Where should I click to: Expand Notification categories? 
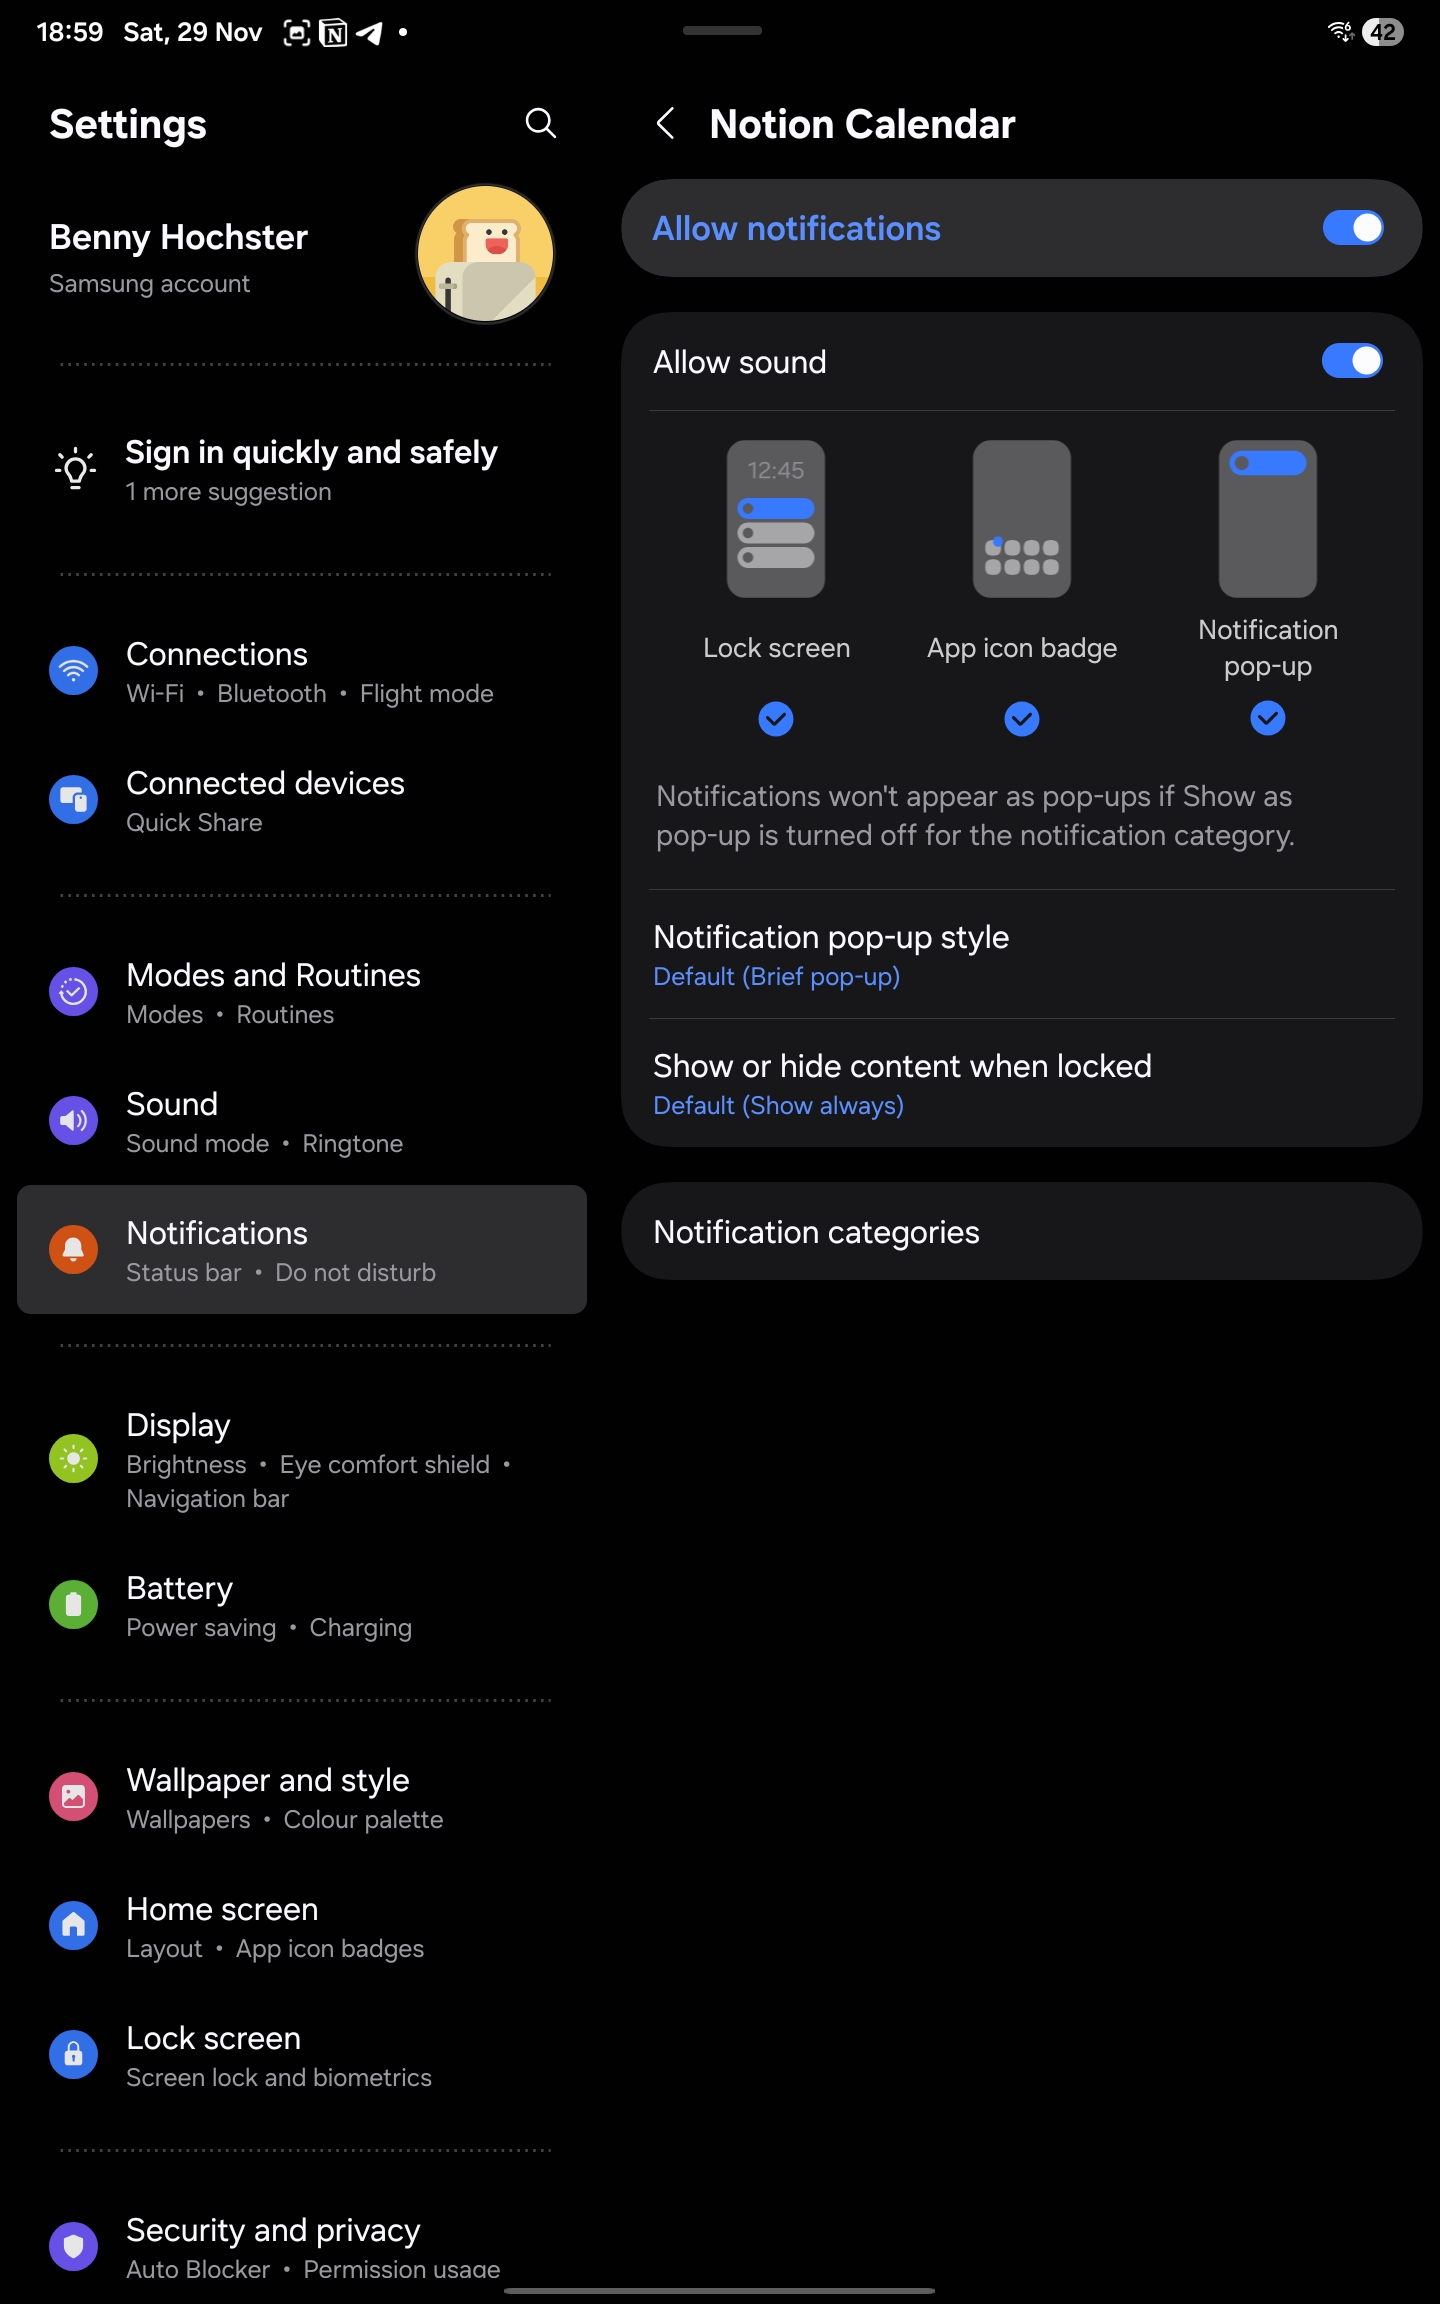click(1020, 1232)
